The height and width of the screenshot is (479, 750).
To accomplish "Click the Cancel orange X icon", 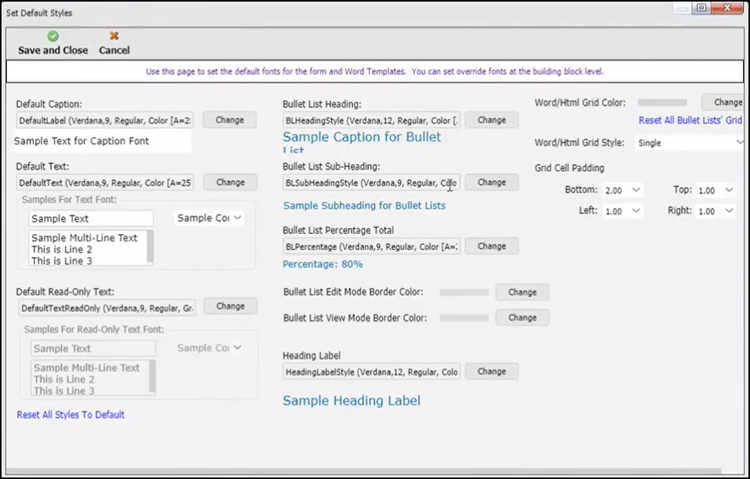I will [x=114, y=36].
